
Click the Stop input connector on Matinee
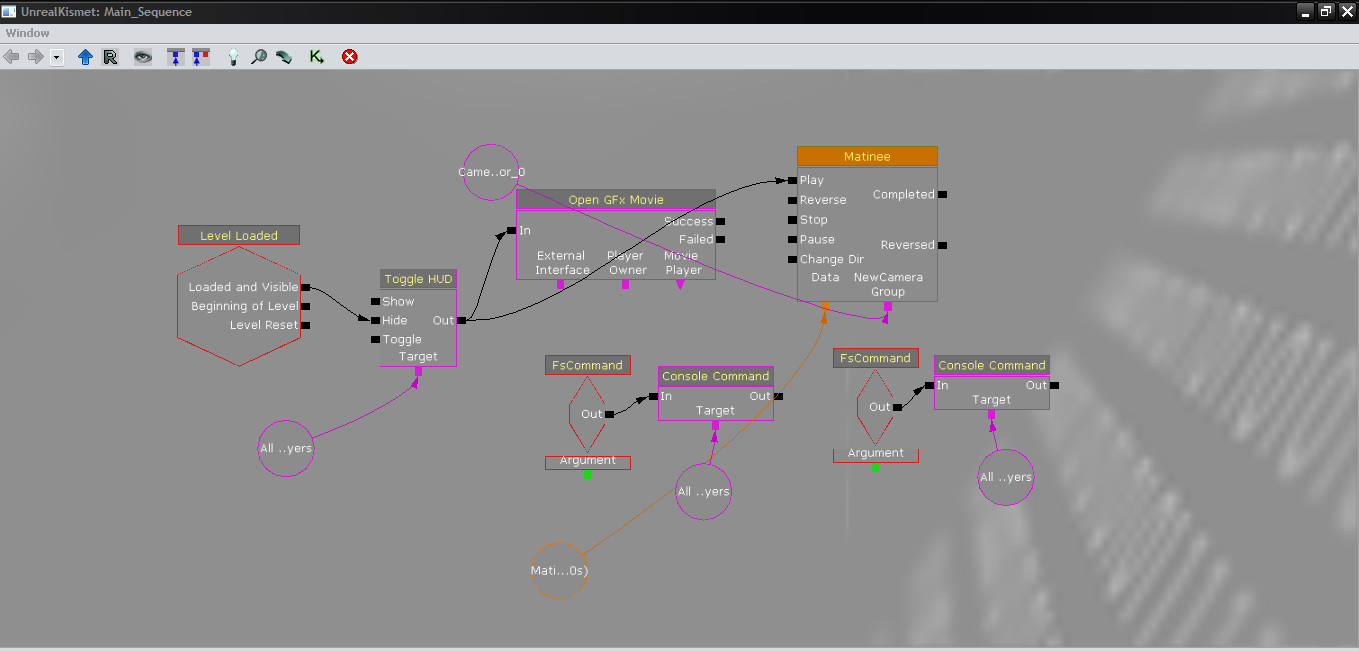792,220
